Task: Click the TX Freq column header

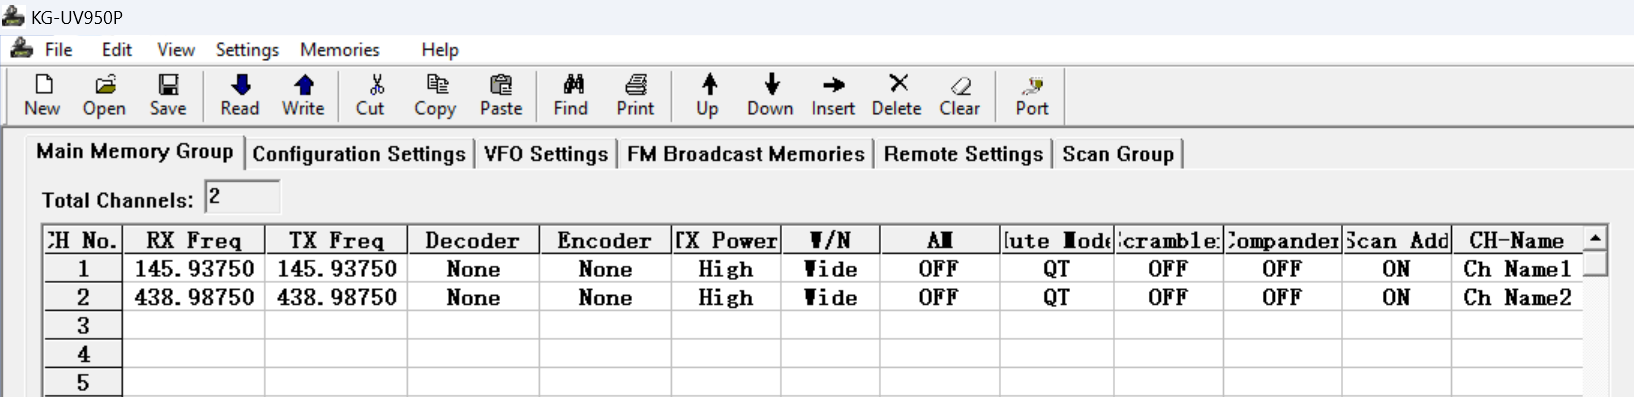Action: 336,240
